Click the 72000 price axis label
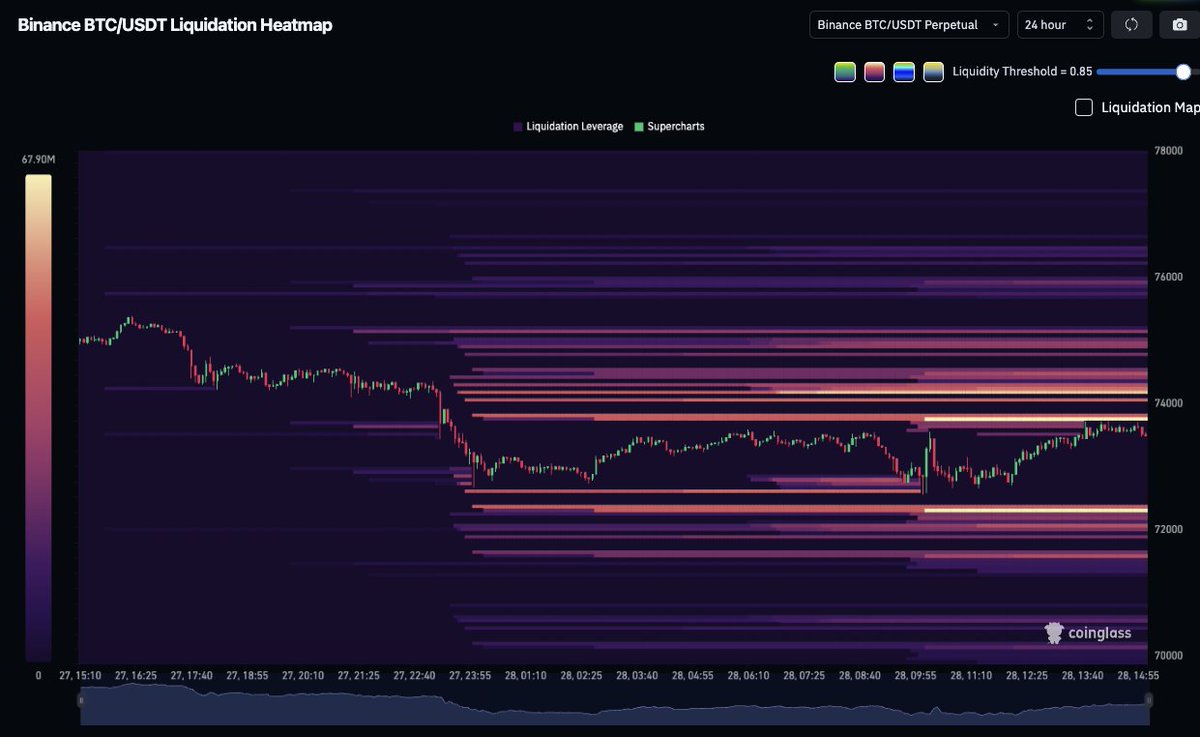This screenshot has width=1200, height=737. [1169, 529]
